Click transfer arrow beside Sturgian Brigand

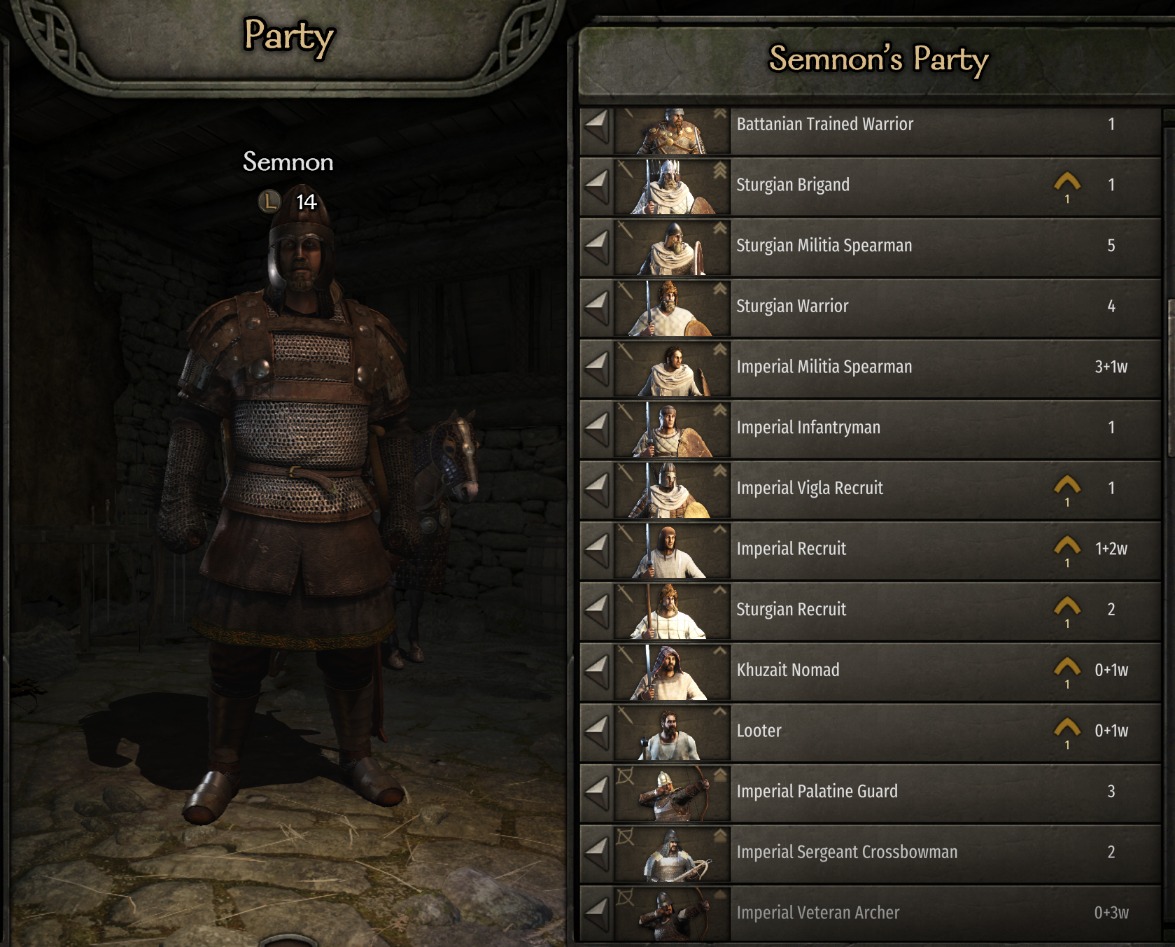(597, 185)
